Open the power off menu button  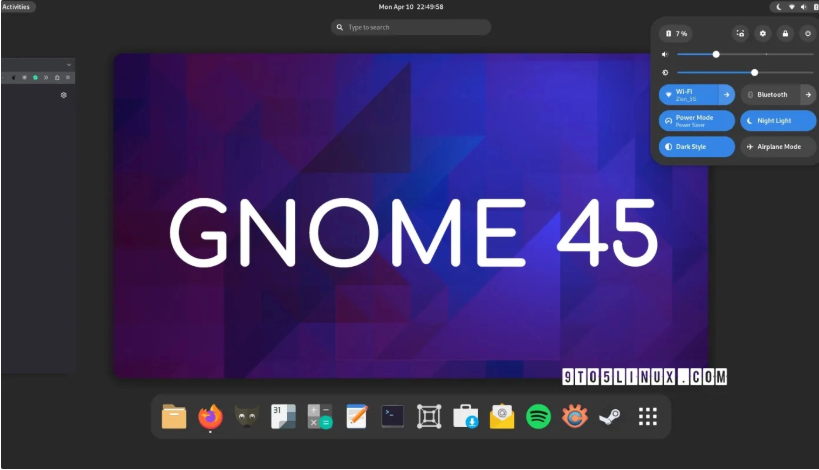pyautogui.click(x=808, y=33)
